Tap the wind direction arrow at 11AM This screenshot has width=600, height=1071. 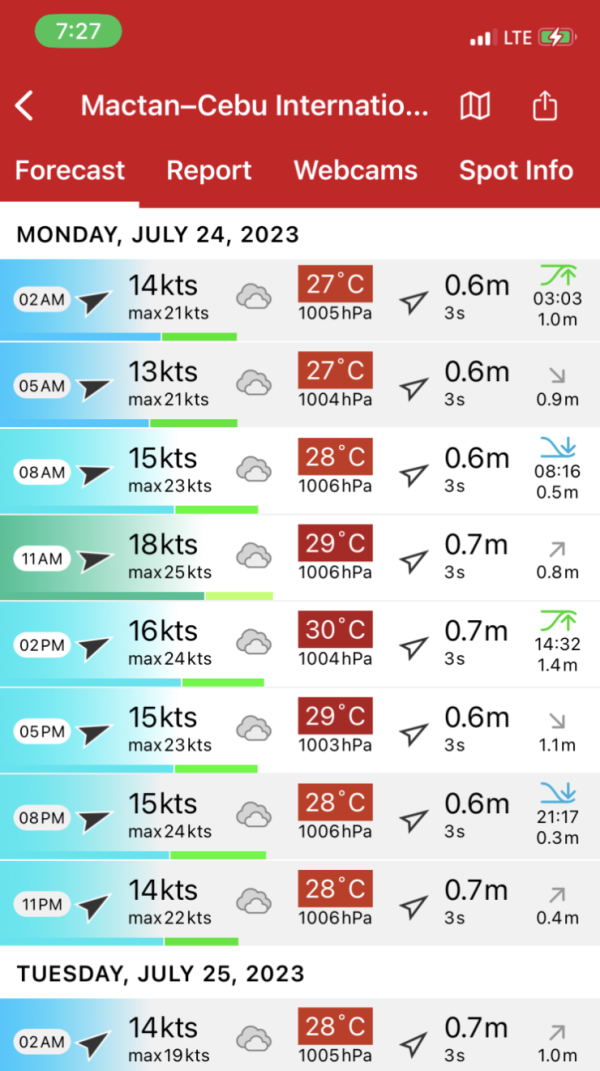click(96, 559)
